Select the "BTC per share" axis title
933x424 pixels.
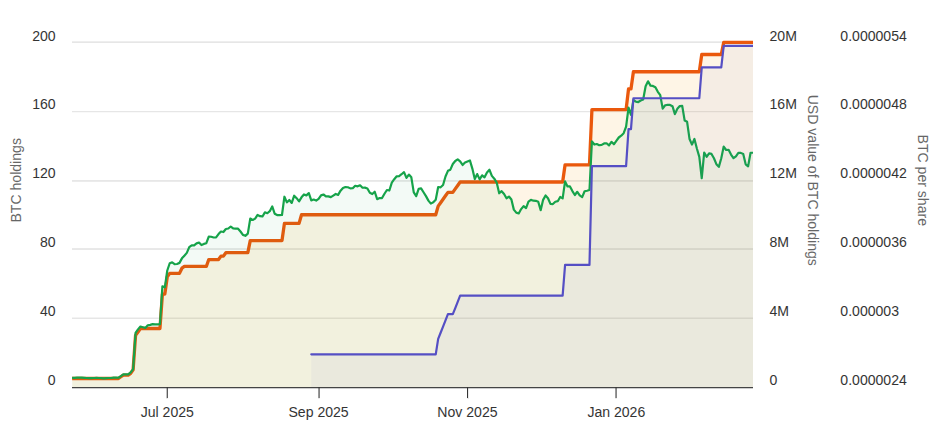pyautogui.click(x=921, y=181)
